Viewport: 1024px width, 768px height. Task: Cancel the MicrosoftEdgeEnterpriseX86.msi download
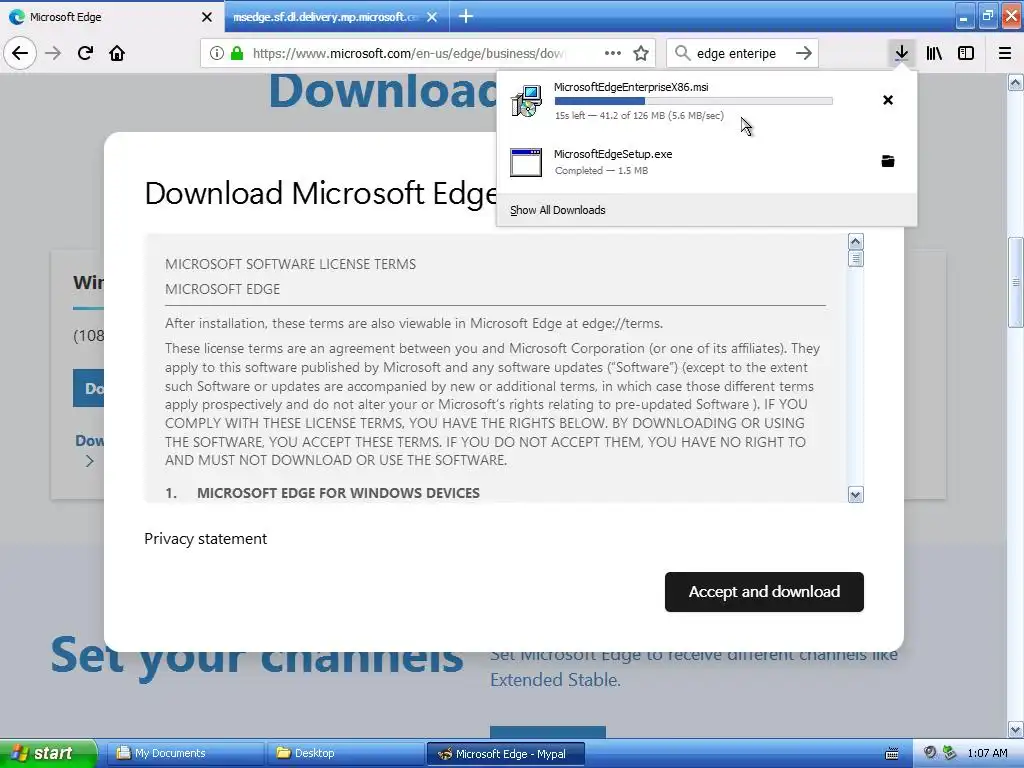[888, 100]
